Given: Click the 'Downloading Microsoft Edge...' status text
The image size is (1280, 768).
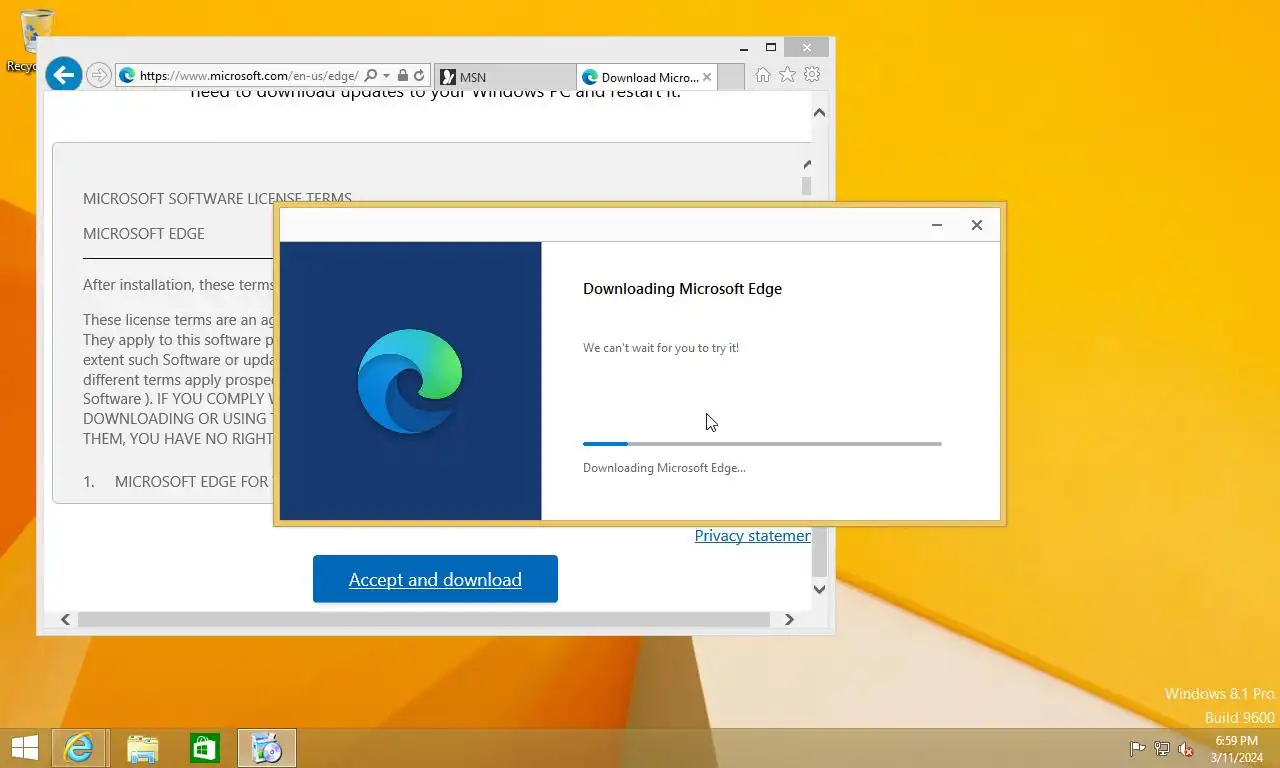Looking at the screenshot, I should [664, 468].
